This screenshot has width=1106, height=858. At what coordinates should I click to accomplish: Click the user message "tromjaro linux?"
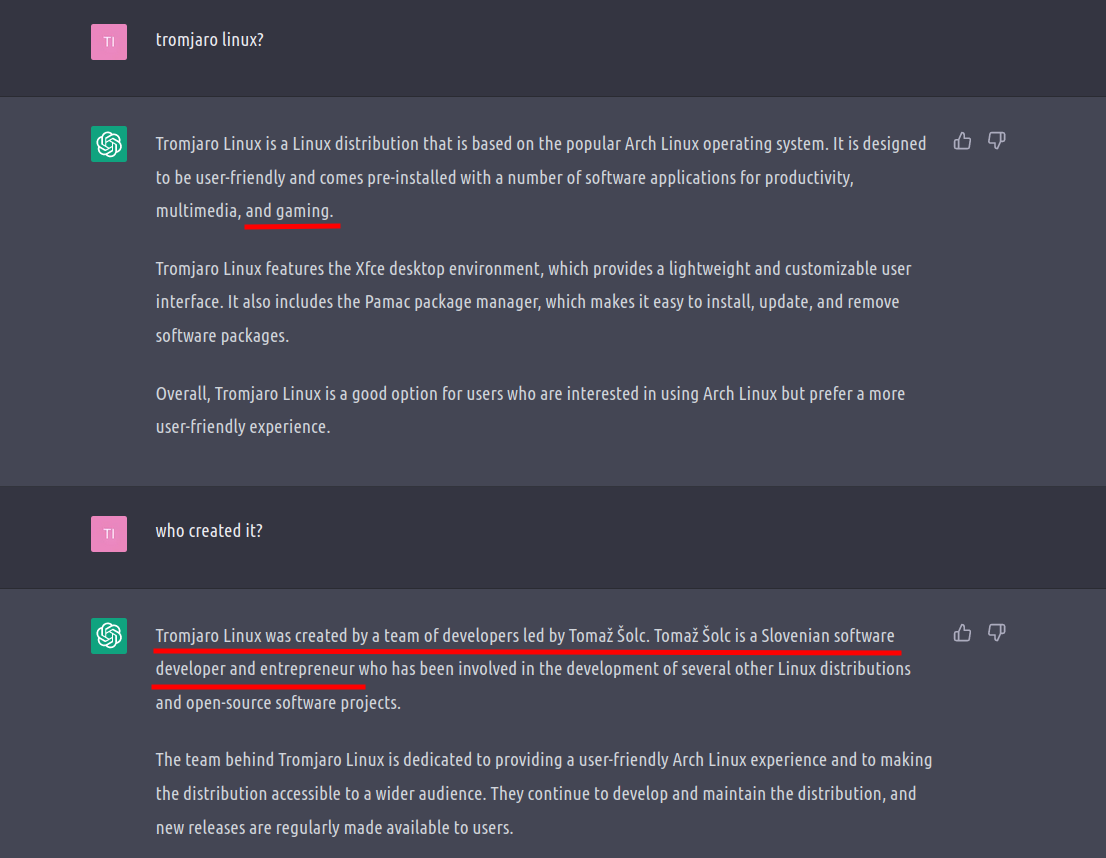[x=210, y=40]
